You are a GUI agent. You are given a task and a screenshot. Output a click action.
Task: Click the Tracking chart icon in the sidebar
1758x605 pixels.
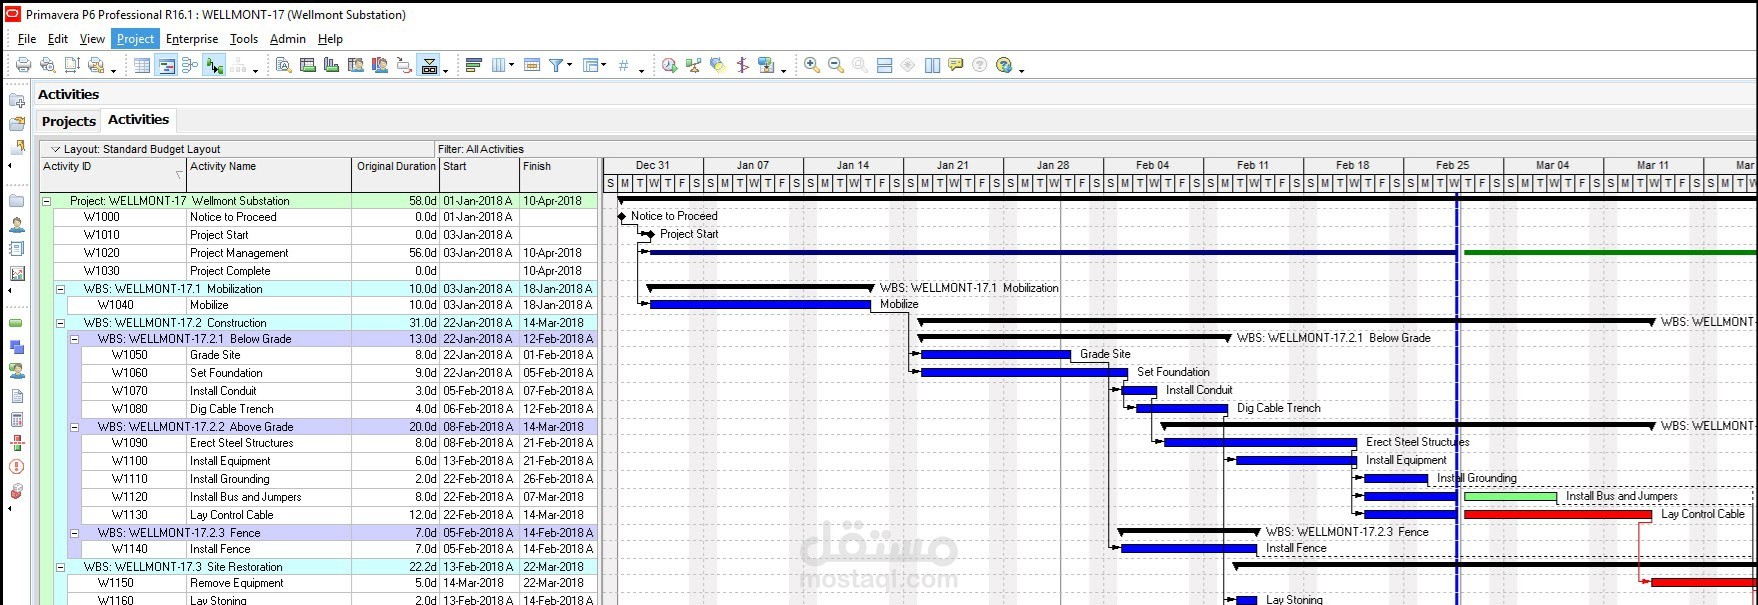coord(16,273)
